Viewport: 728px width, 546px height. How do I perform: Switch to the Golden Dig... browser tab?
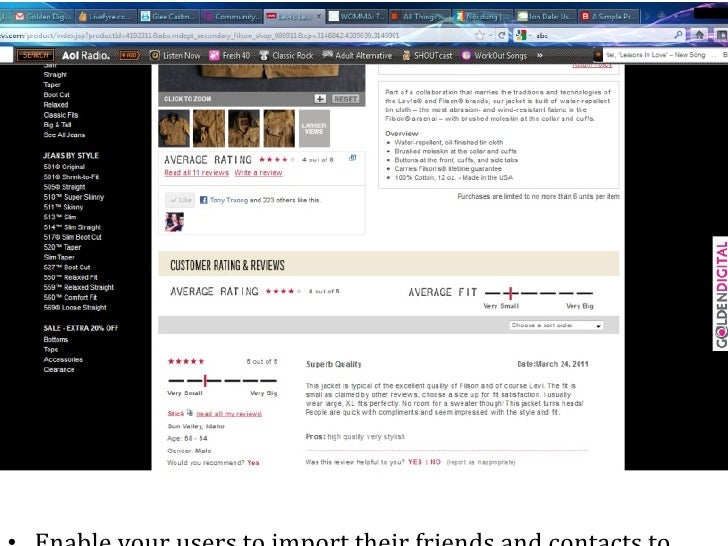[43, 16]
